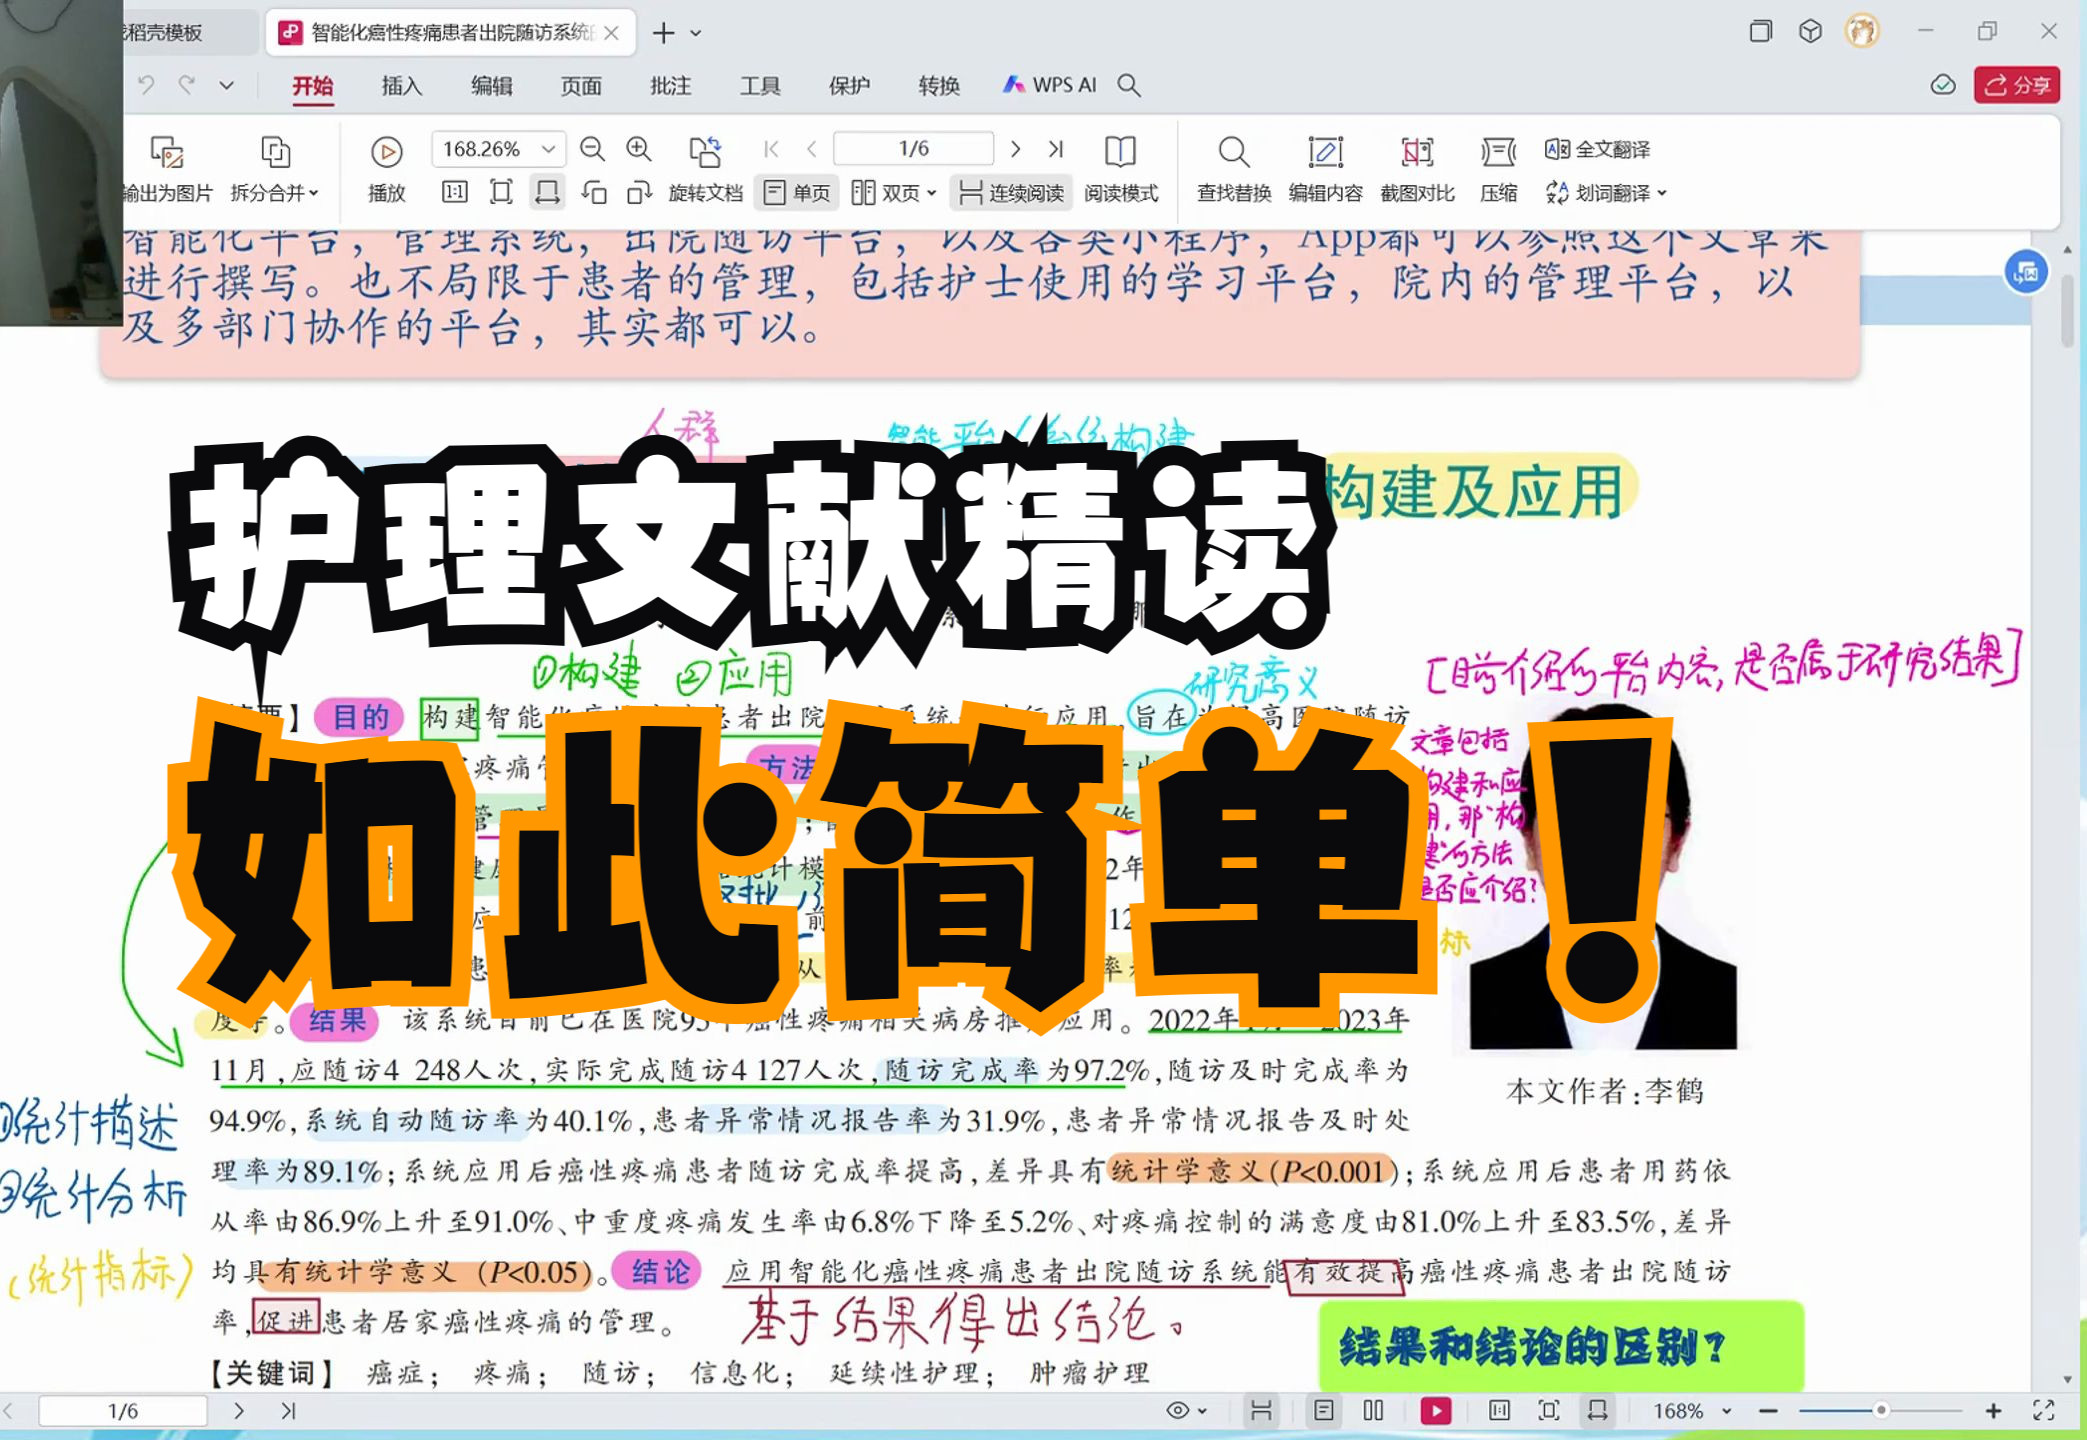Screen dimensions: 2087x1440
Task: Open the 插入 ribbon tab
Action: (402, 86)
